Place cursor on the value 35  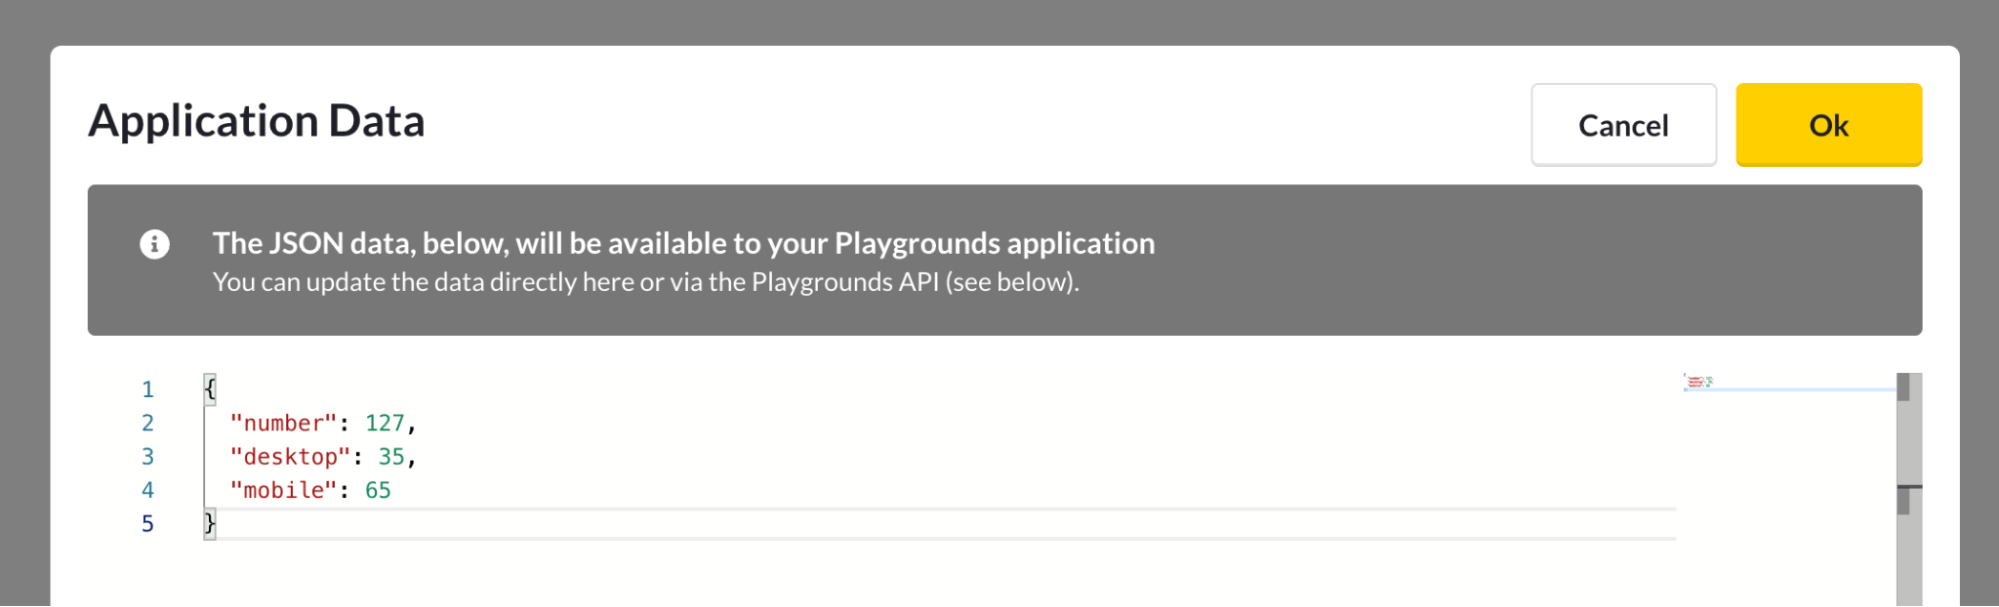pyautogui.click(x=391, y=457)
